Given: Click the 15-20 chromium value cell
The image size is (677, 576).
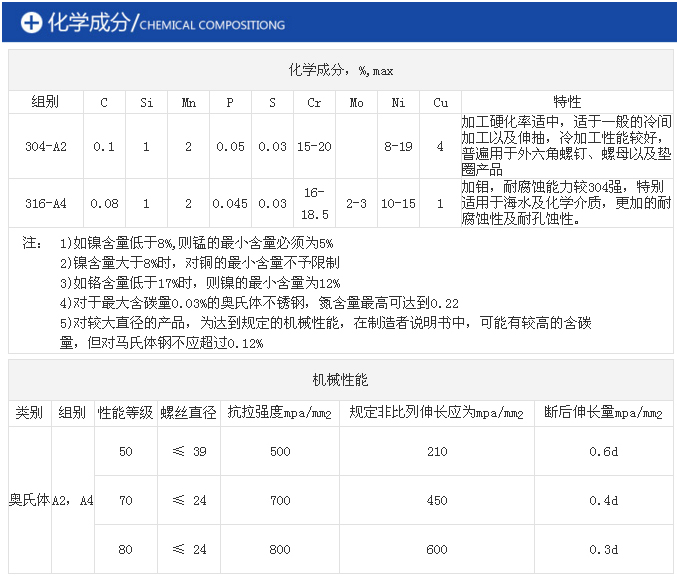Looking at the screenshot, I should [x=314, y=146].
